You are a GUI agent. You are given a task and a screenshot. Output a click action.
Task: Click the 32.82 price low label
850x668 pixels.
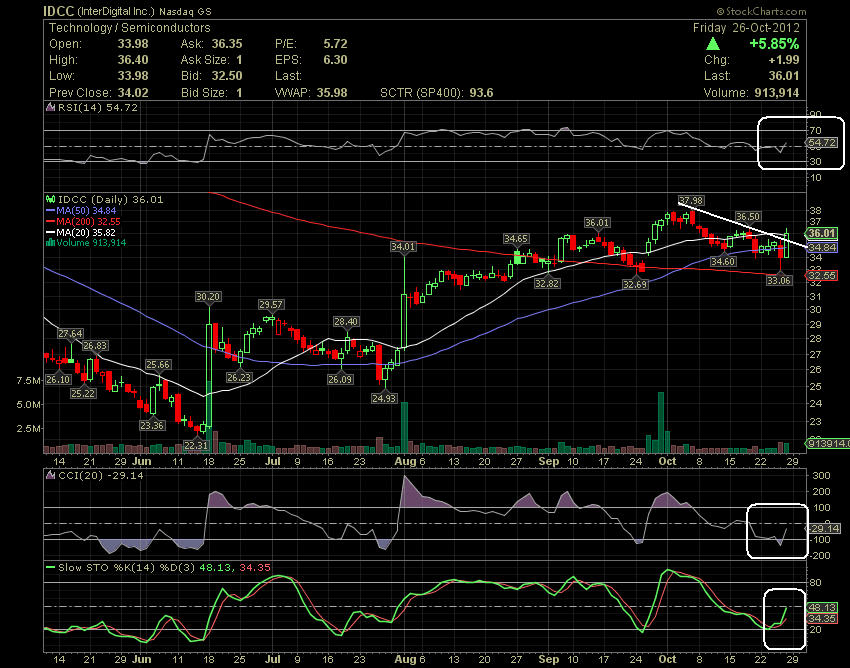(x=546, y=283)
